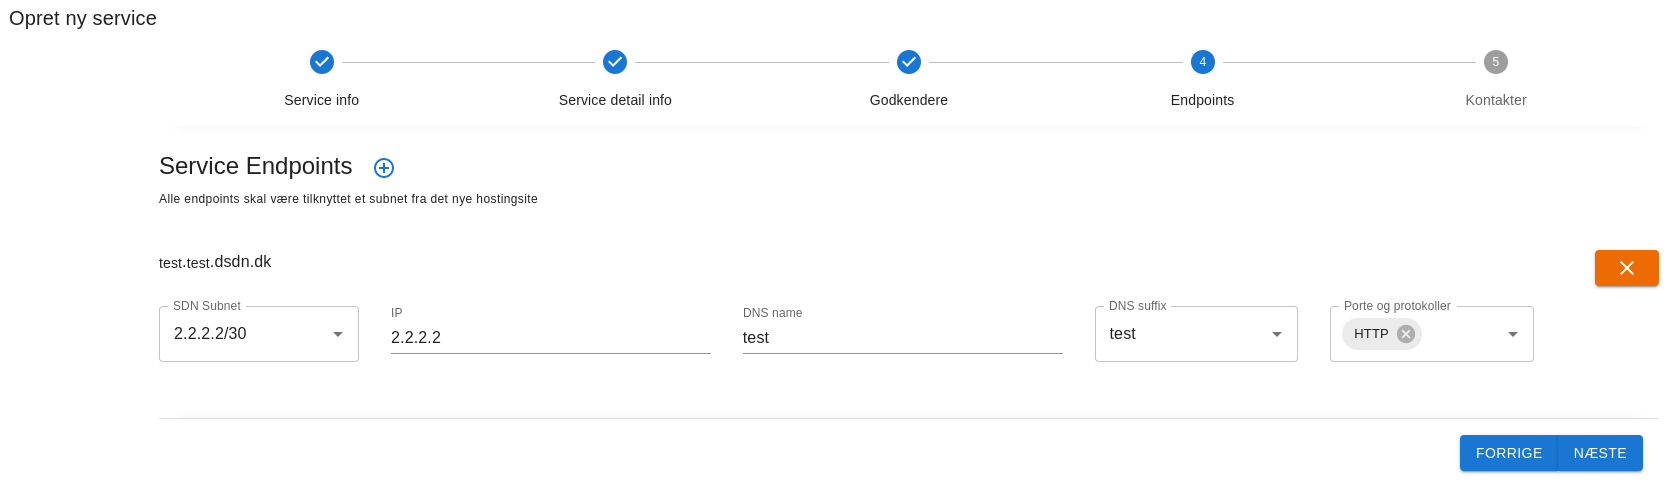Remove the HTTP protocol chip
The image size is (1670, 488).
coord(1406,334)
